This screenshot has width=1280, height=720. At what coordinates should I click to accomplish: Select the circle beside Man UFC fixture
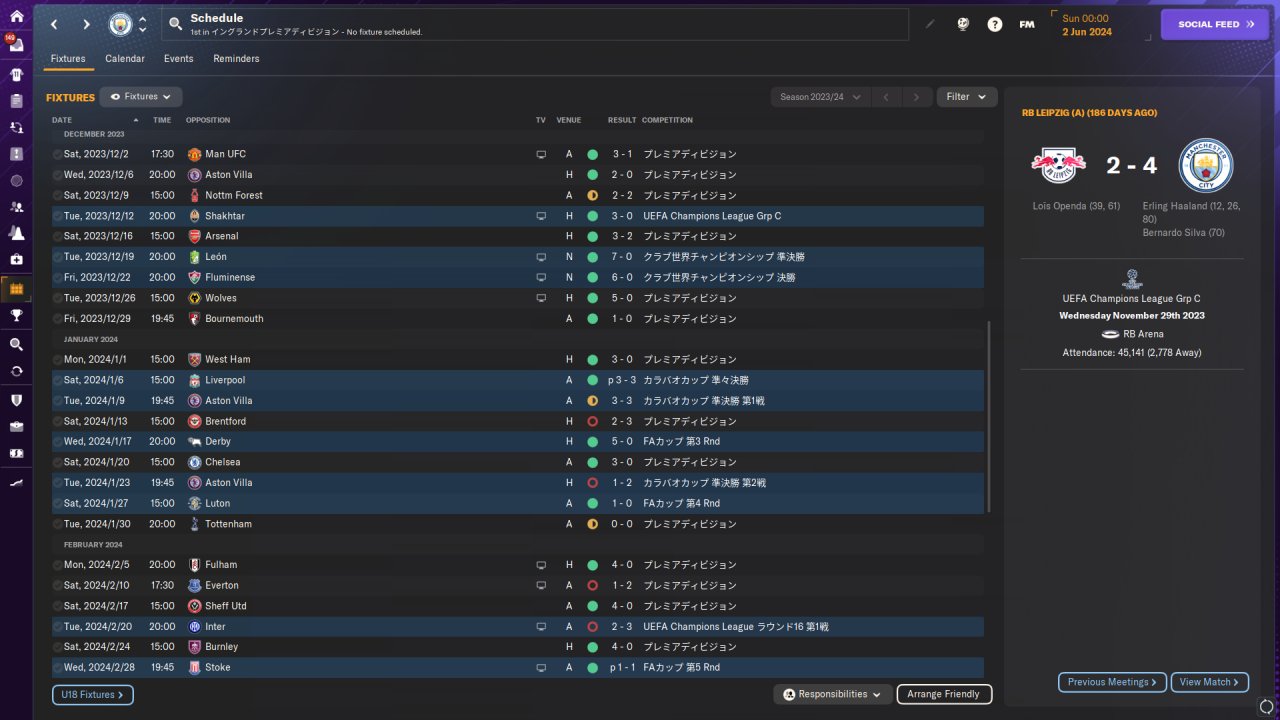click(57, 155)
